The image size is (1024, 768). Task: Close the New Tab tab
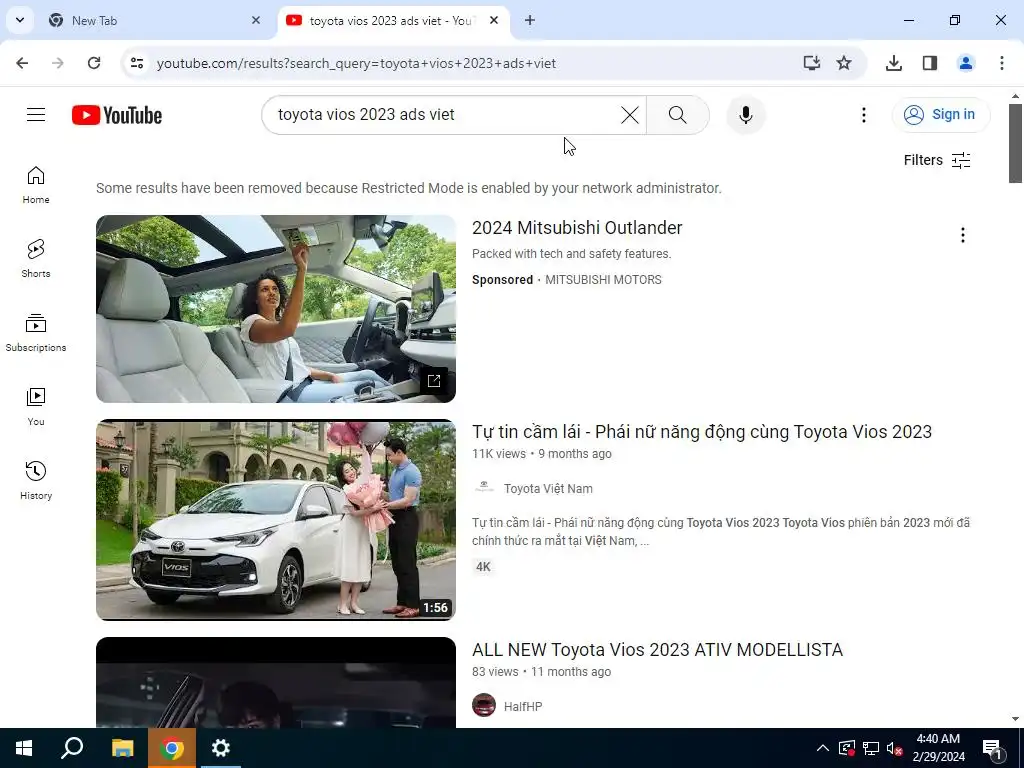click(x=256, y=20)
